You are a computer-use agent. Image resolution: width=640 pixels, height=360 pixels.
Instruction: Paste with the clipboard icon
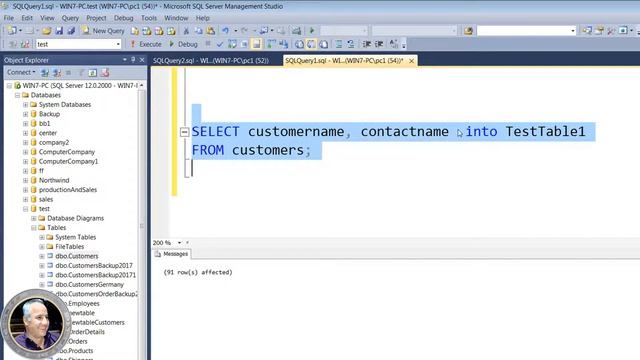[211, 31]
